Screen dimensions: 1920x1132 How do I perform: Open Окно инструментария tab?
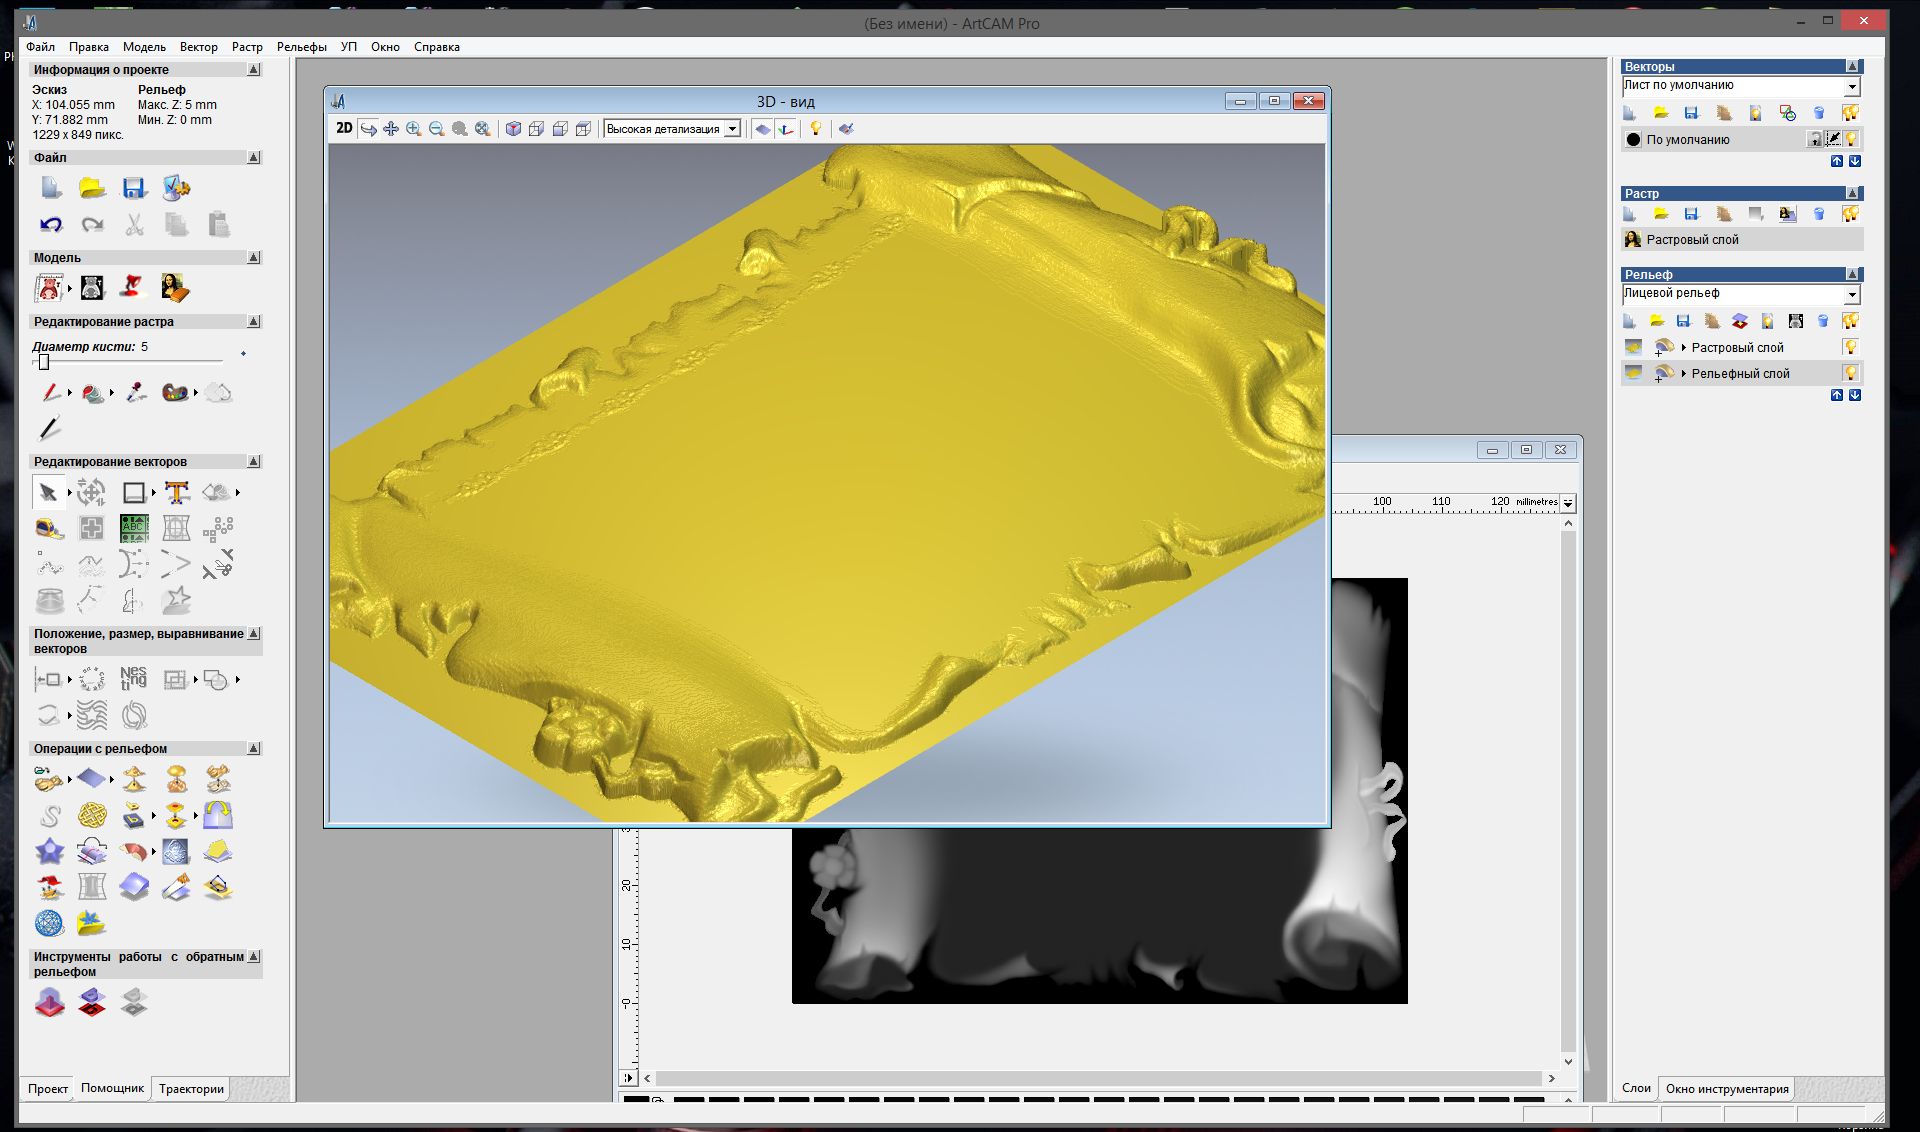pos(1726,1089)
